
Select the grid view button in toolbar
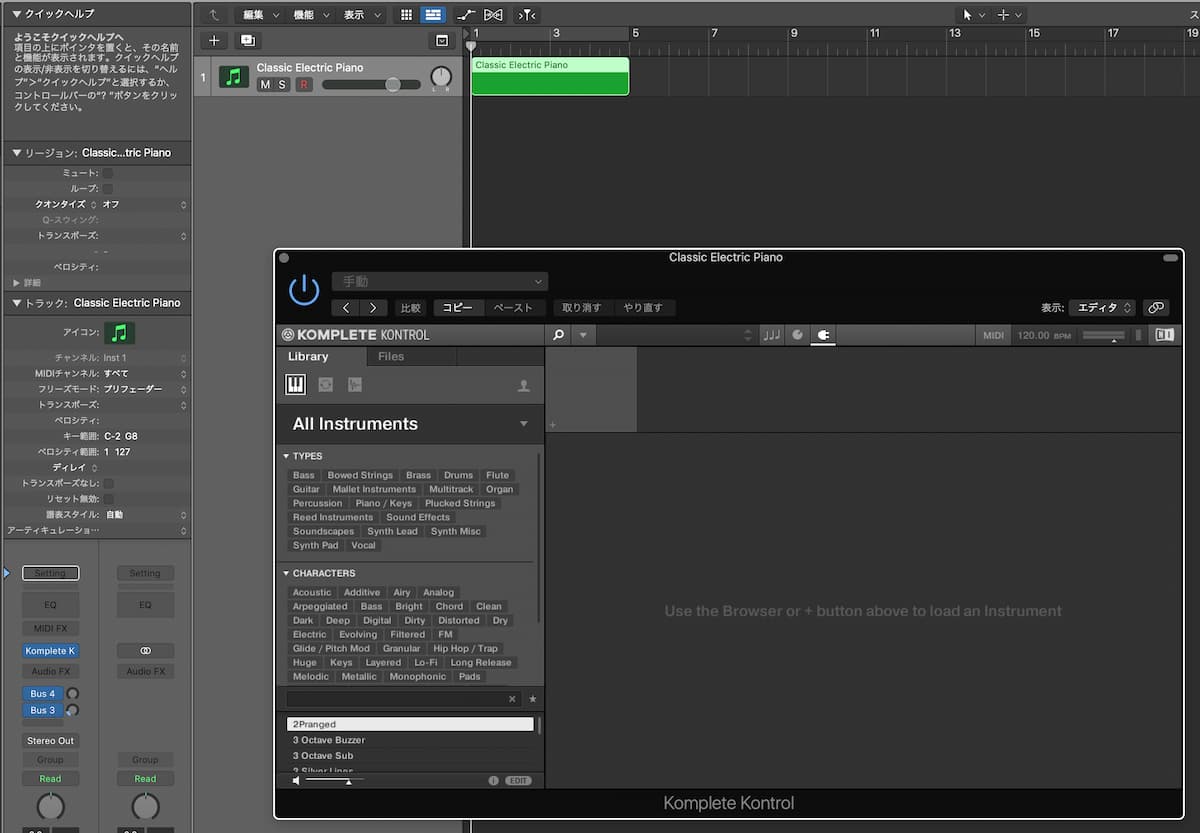(406, 15)
